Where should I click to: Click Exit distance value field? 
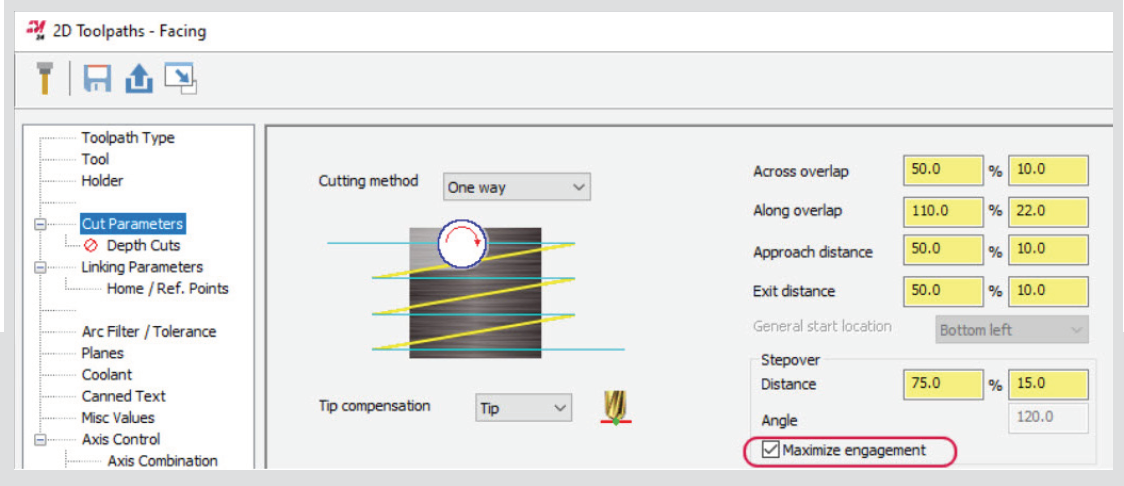point(1048,290)
